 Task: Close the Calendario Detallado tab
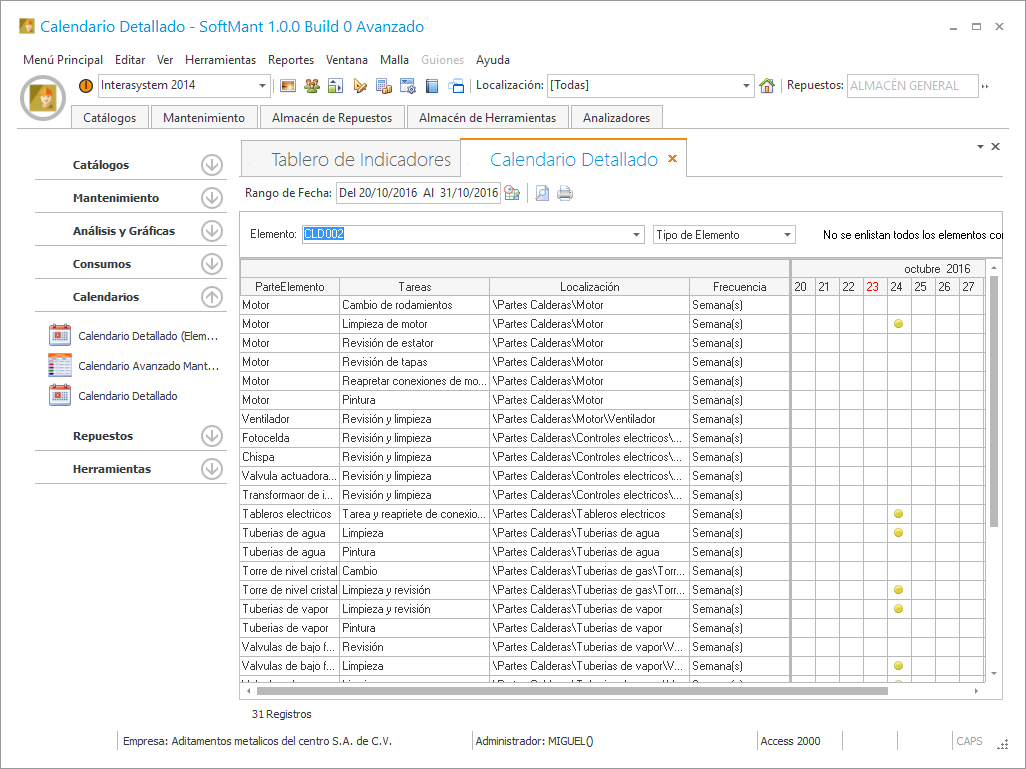(x=673, y=159)
